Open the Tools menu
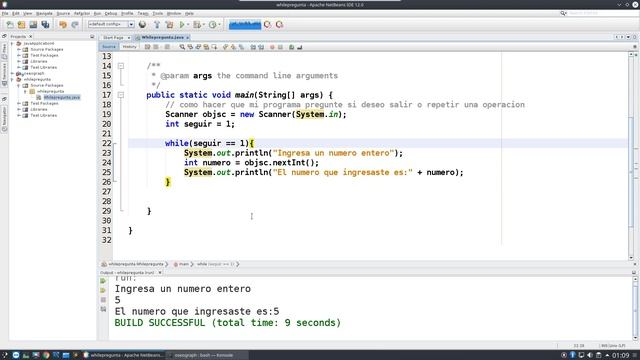Screen dimensions: 640x360 click(x=158, y=13)
